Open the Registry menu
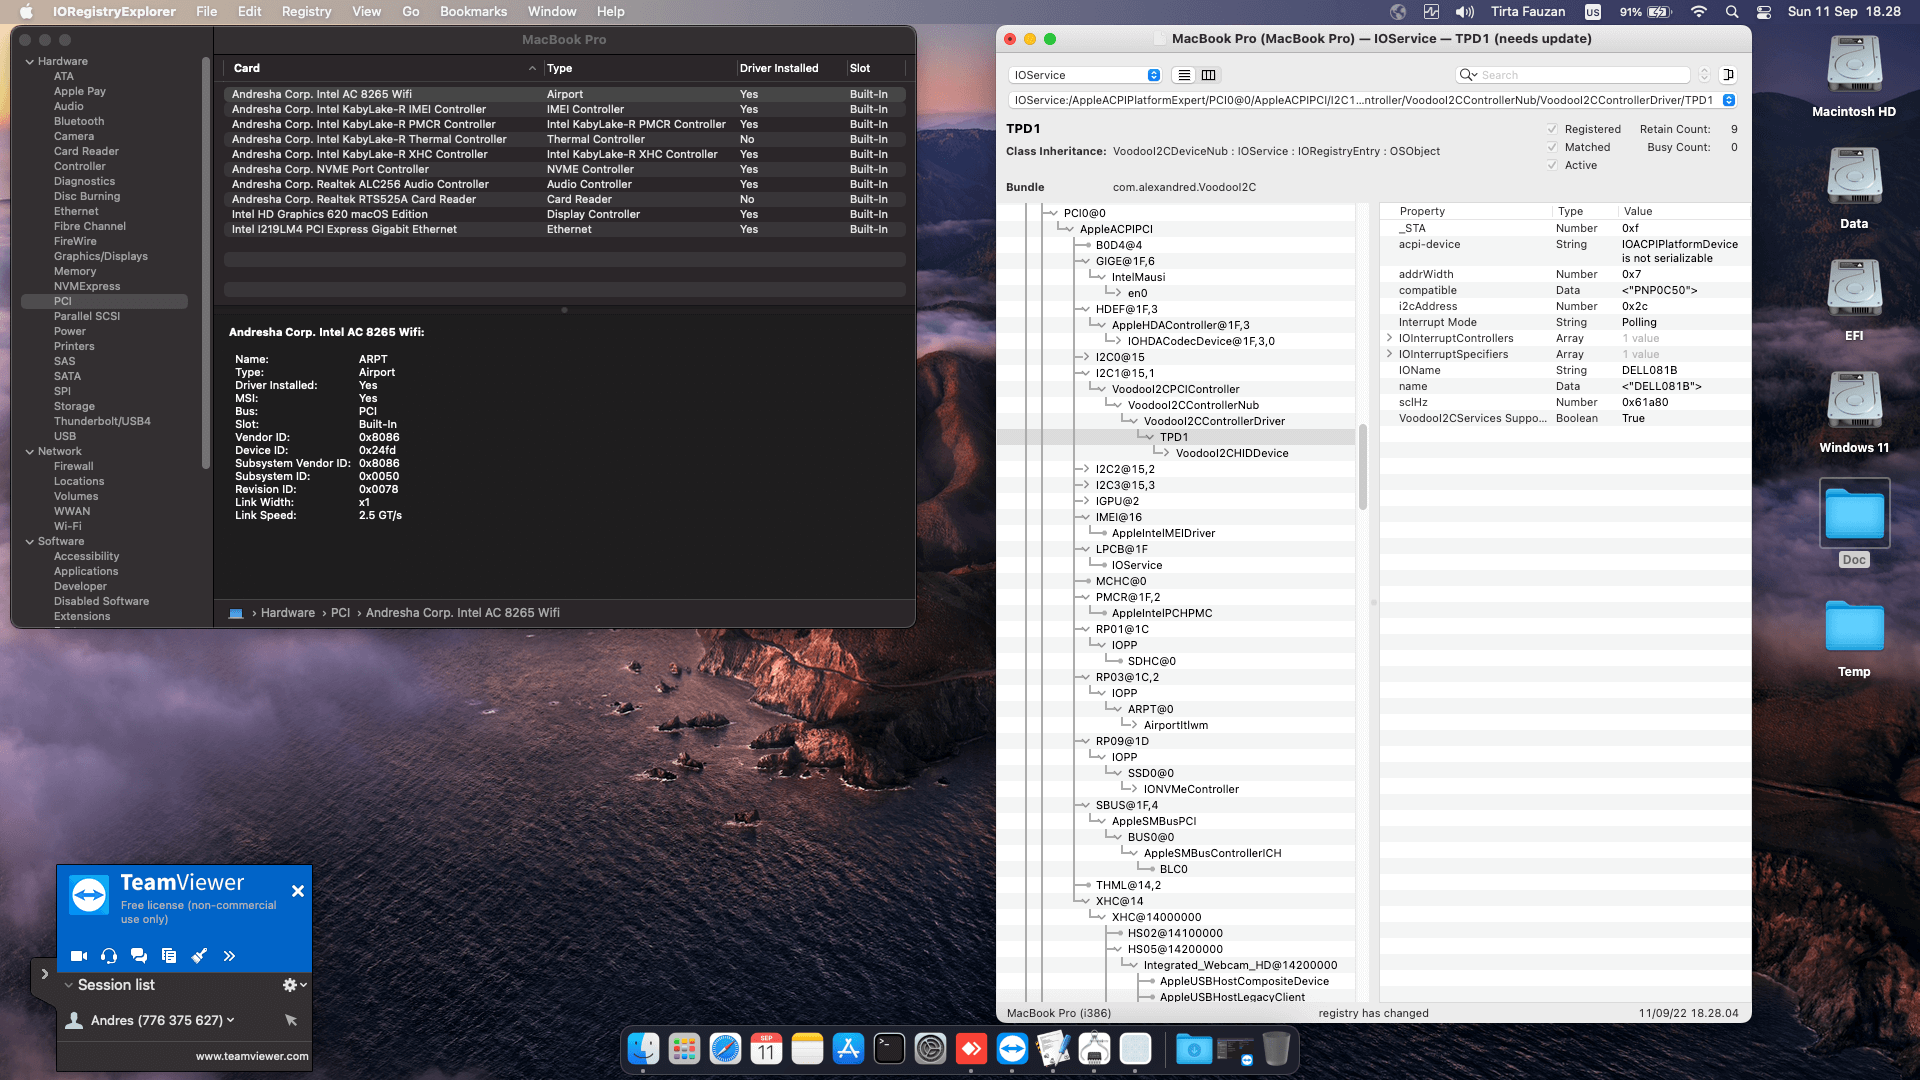The width and height of the screenshot is (1920, 1080). 306,12
